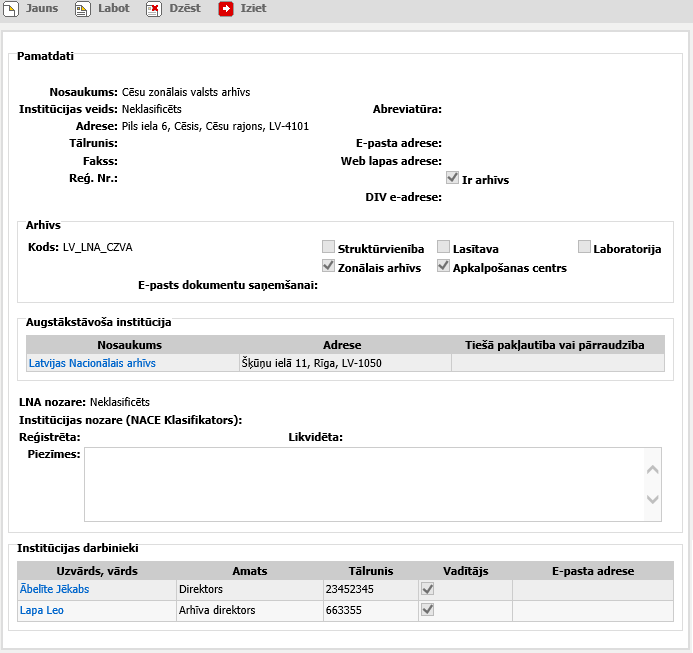Screen dimensions: 693x653
Task: Tick the Laboratorija checkbox
Action: point(584,247)
